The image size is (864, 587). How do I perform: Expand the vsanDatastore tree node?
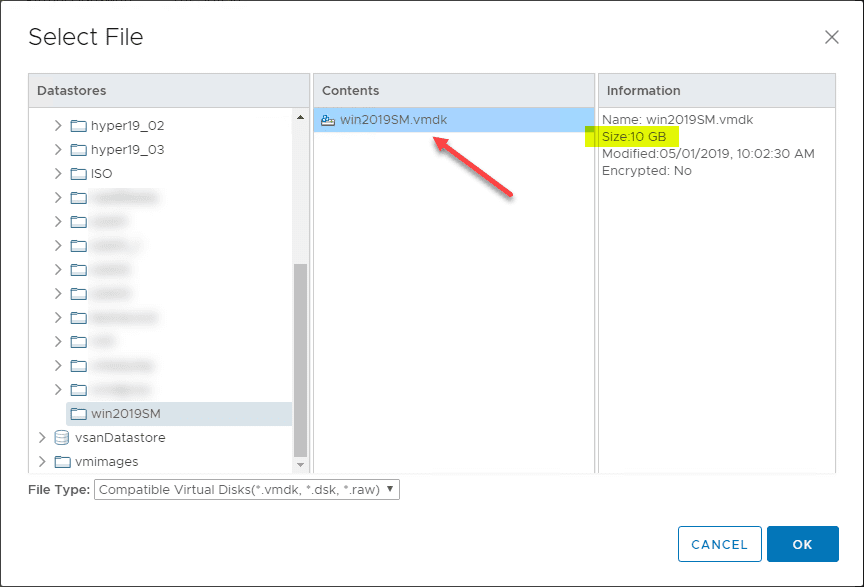coord(42,437)
